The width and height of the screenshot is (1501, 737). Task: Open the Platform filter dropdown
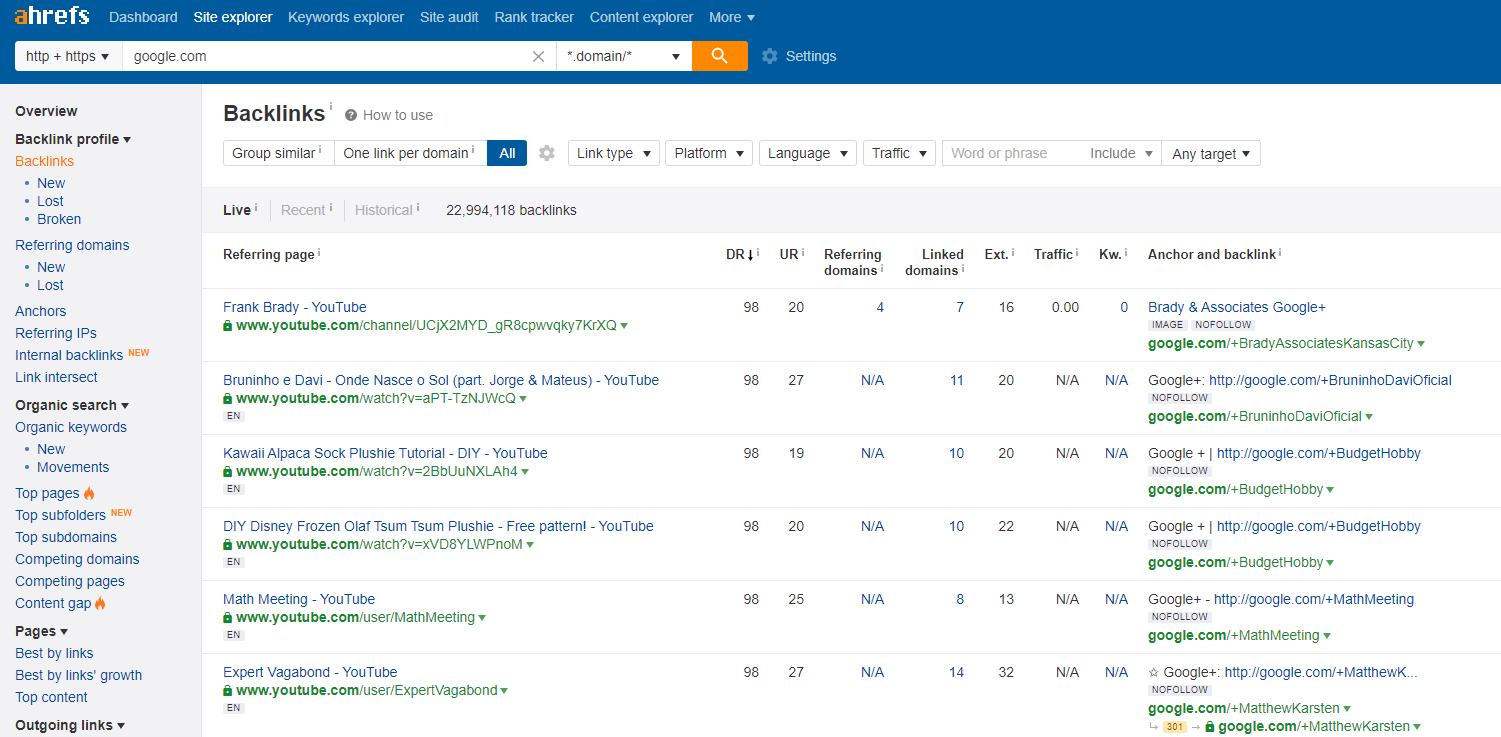709,153
